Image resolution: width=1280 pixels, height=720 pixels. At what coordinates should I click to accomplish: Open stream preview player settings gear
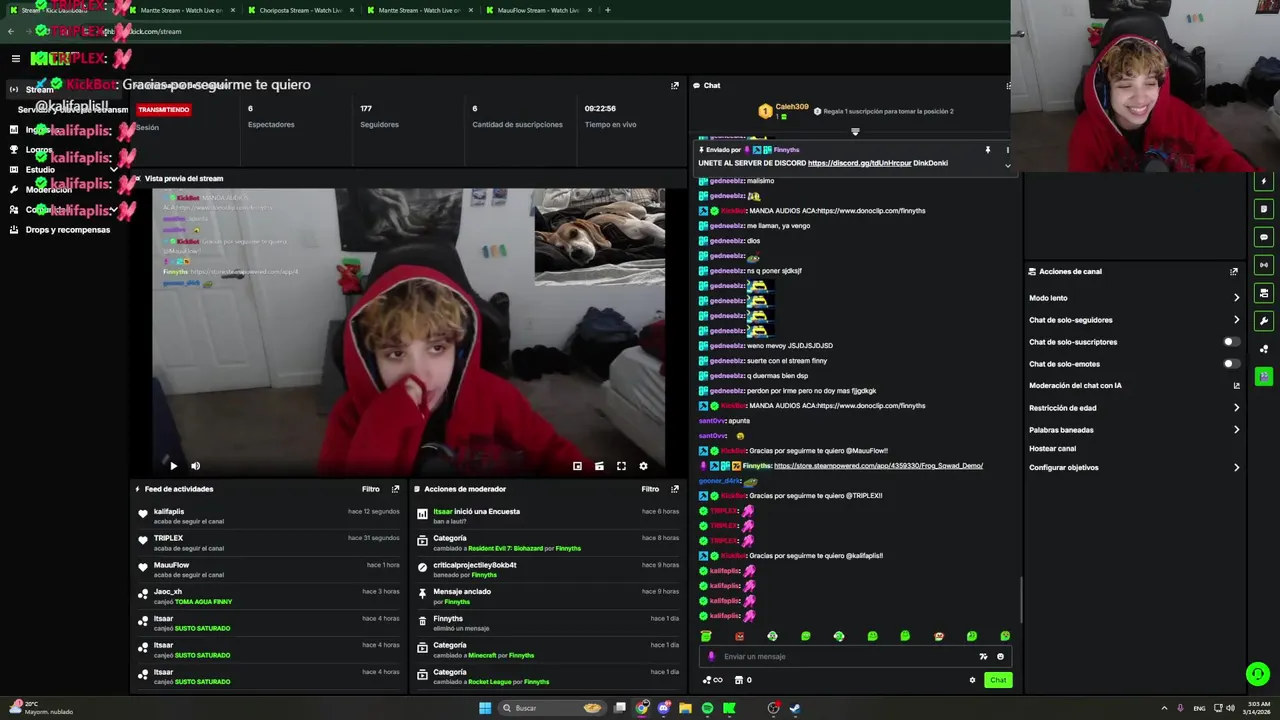pos(643,466)
